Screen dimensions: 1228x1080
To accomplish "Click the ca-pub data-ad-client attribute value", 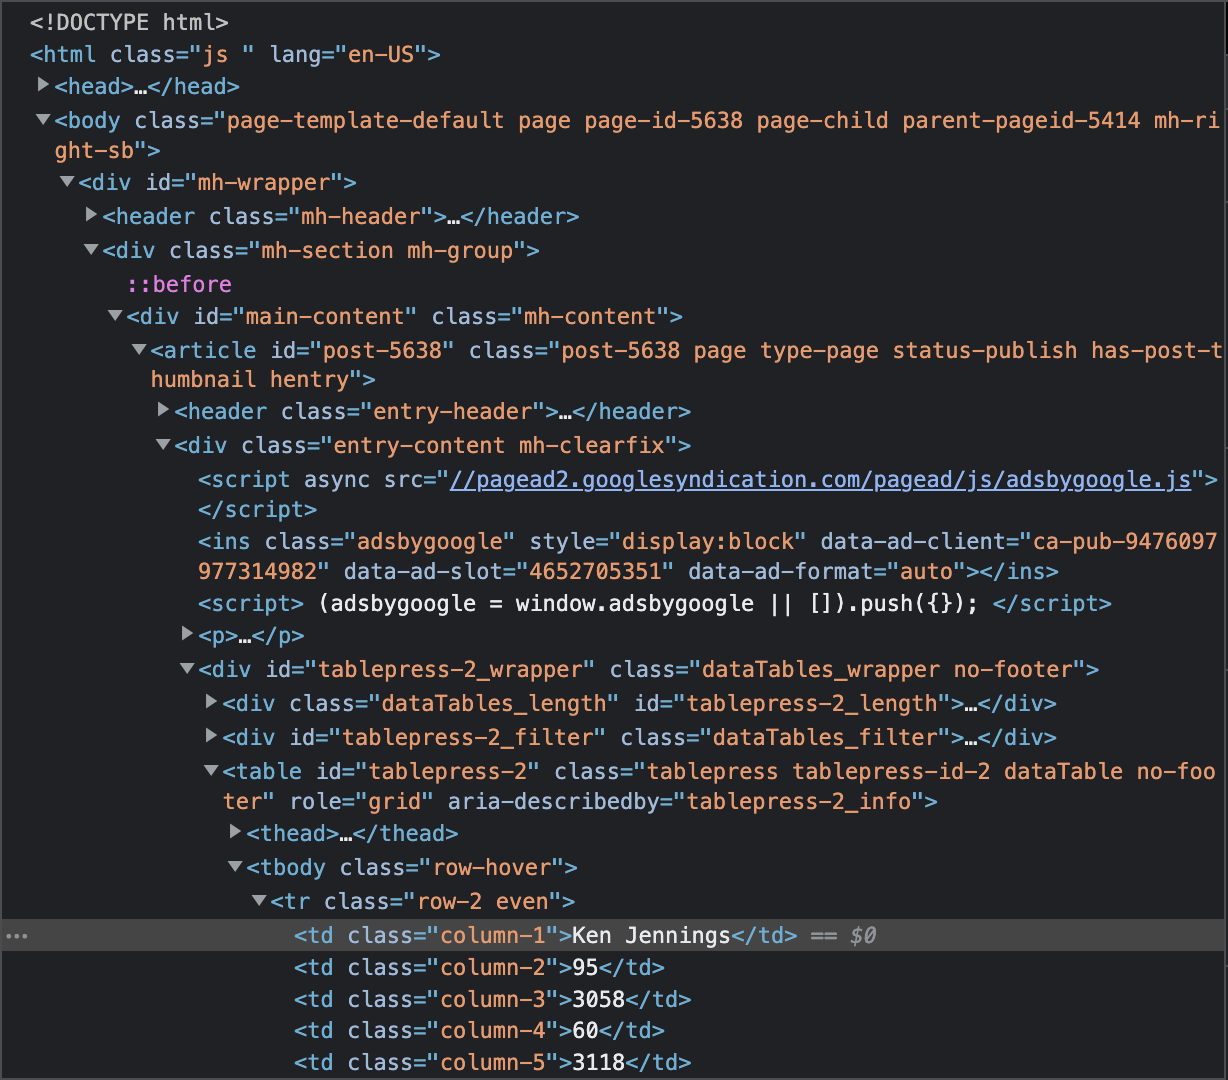I will (x=708, y=556).
